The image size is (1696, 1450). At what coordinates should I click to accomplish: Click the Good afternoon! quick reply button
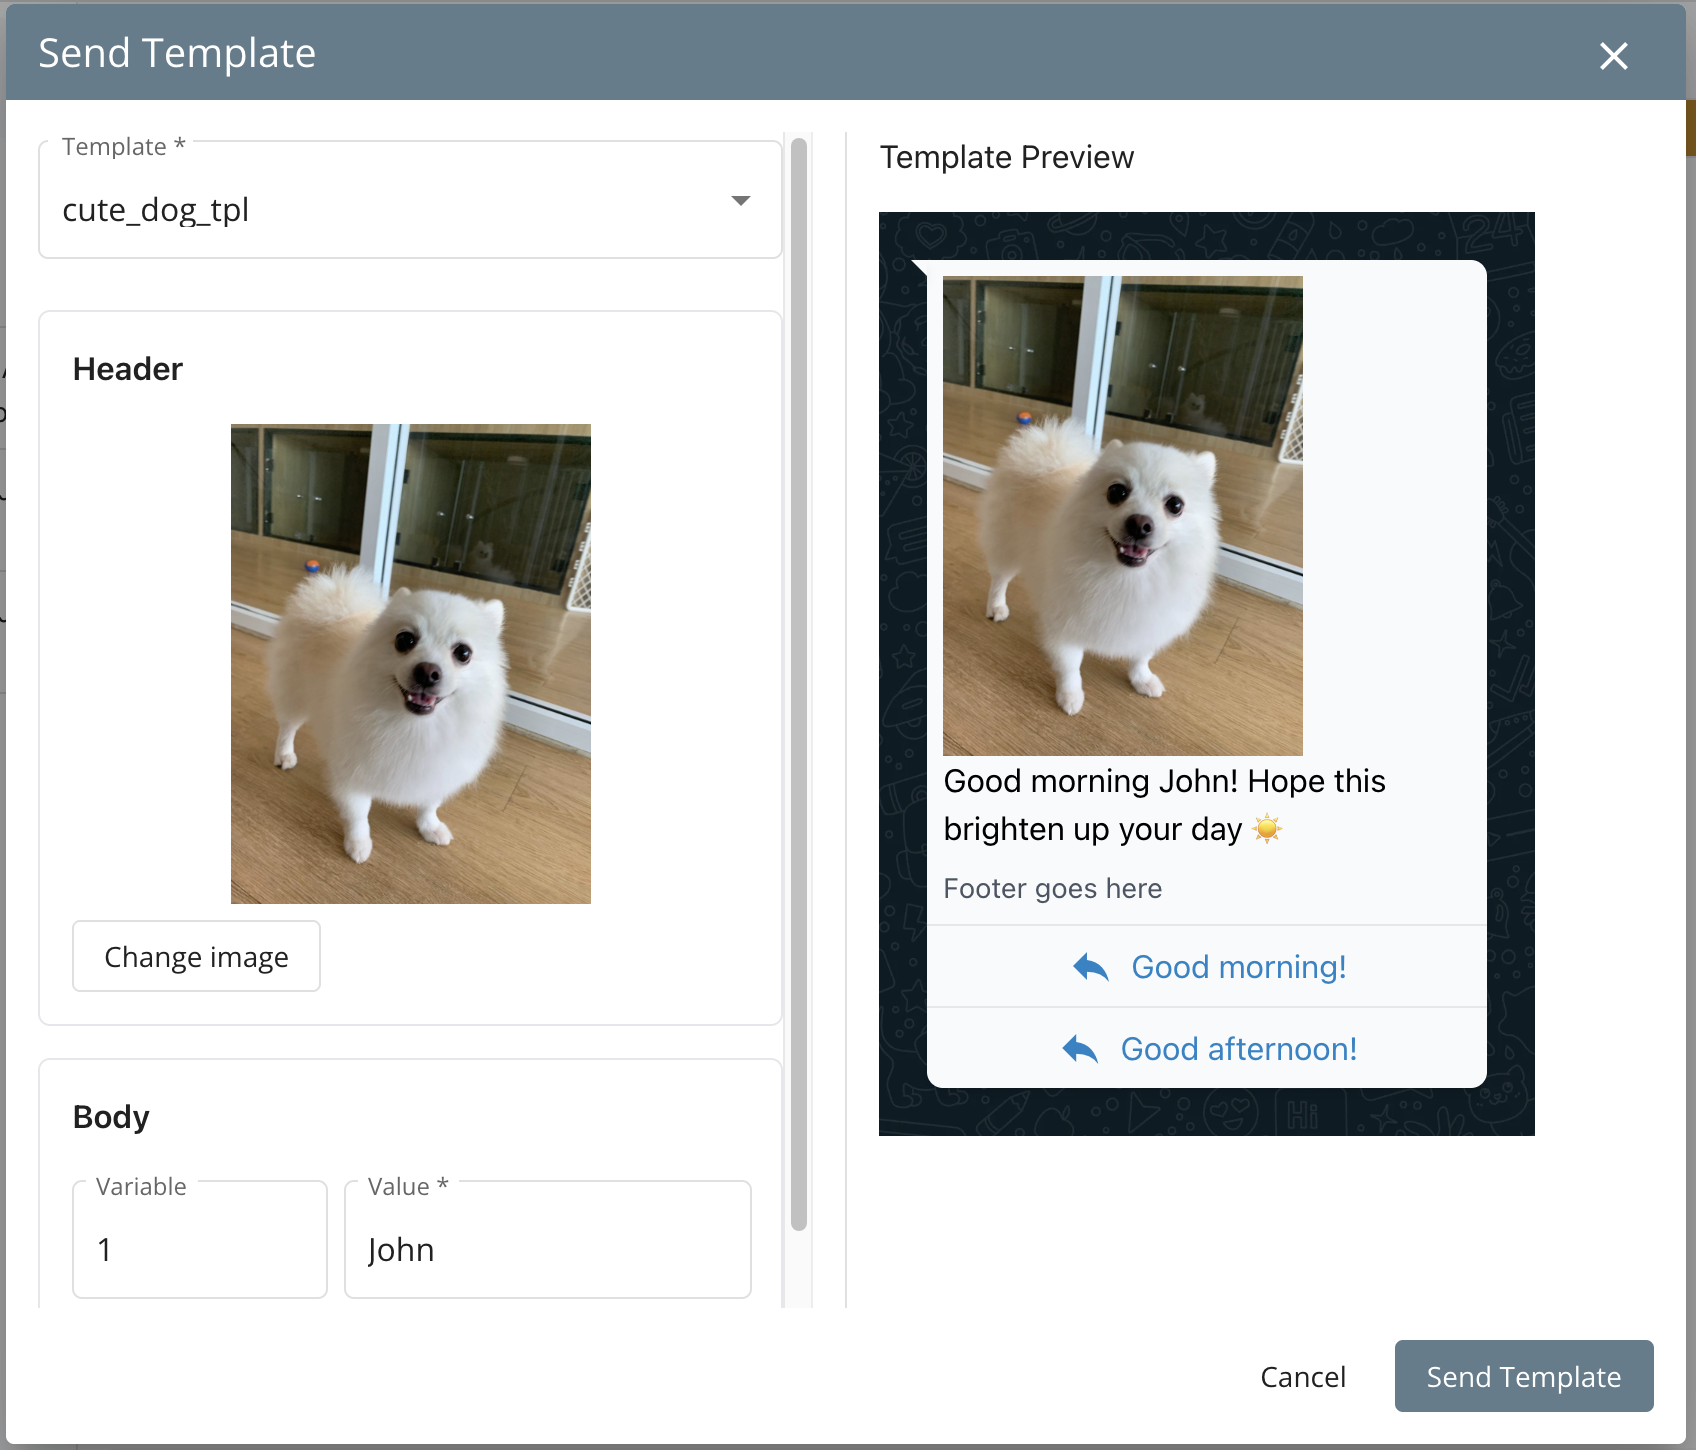pyautogui.click(x=1206, y=1049)
